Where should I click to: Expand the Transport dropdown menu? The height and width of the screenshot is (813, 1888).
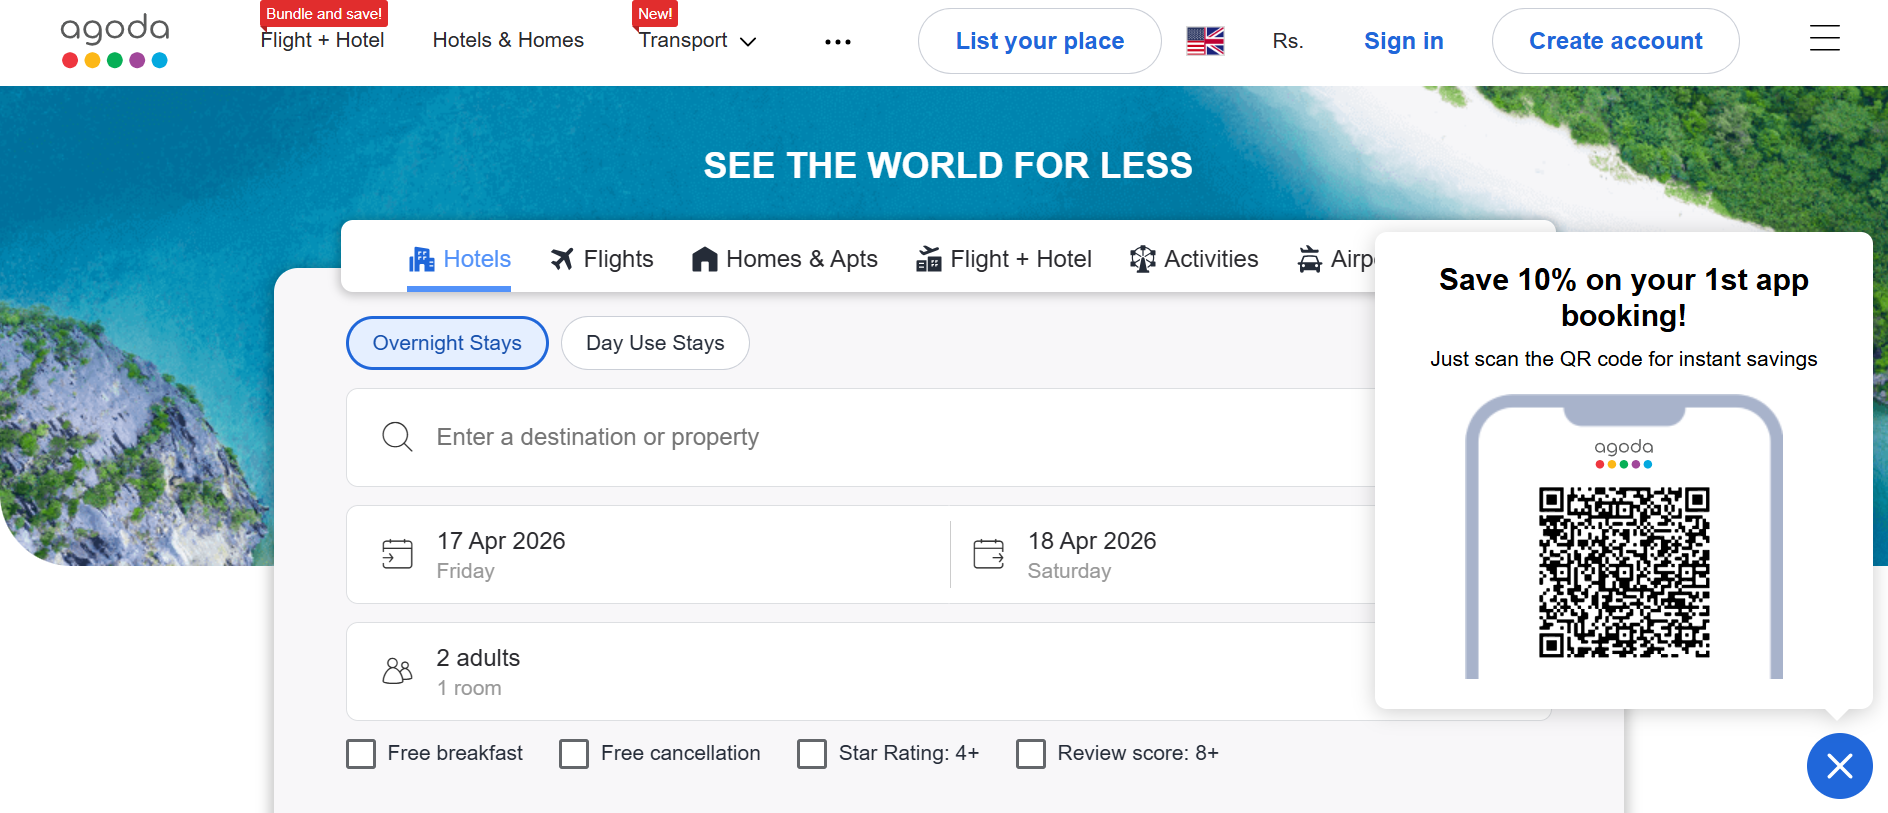tap(698, 41)
